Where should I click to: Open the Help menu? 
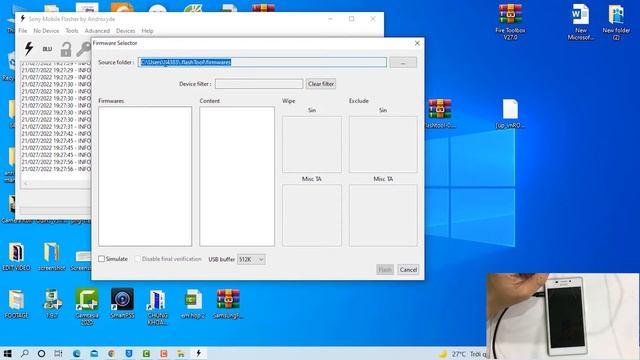point(147,31)
